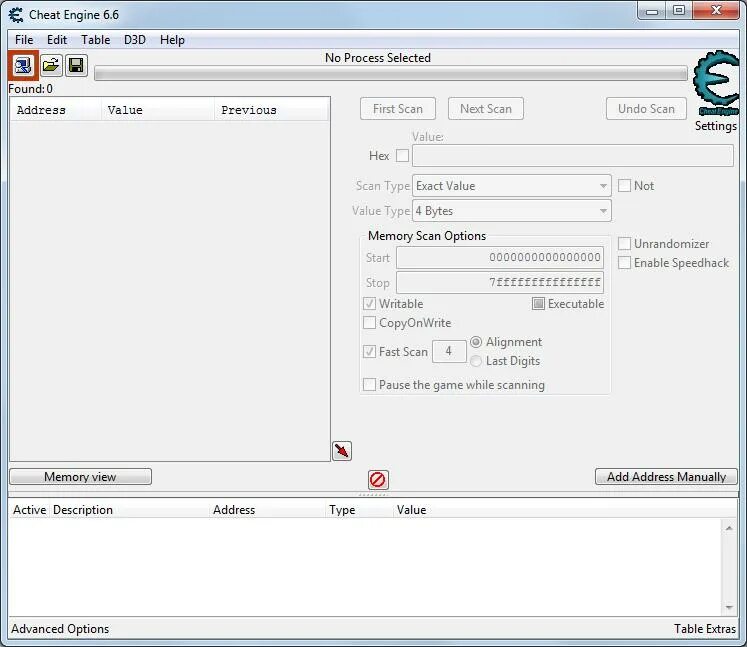Click the Address column header in results
747x647 pixels.
[55, 110]
